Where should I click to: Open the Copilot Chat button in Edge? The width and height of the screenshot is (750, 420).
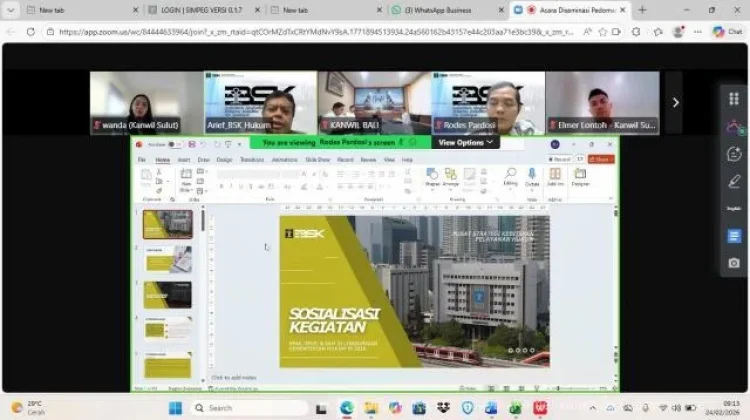[727, 32]
